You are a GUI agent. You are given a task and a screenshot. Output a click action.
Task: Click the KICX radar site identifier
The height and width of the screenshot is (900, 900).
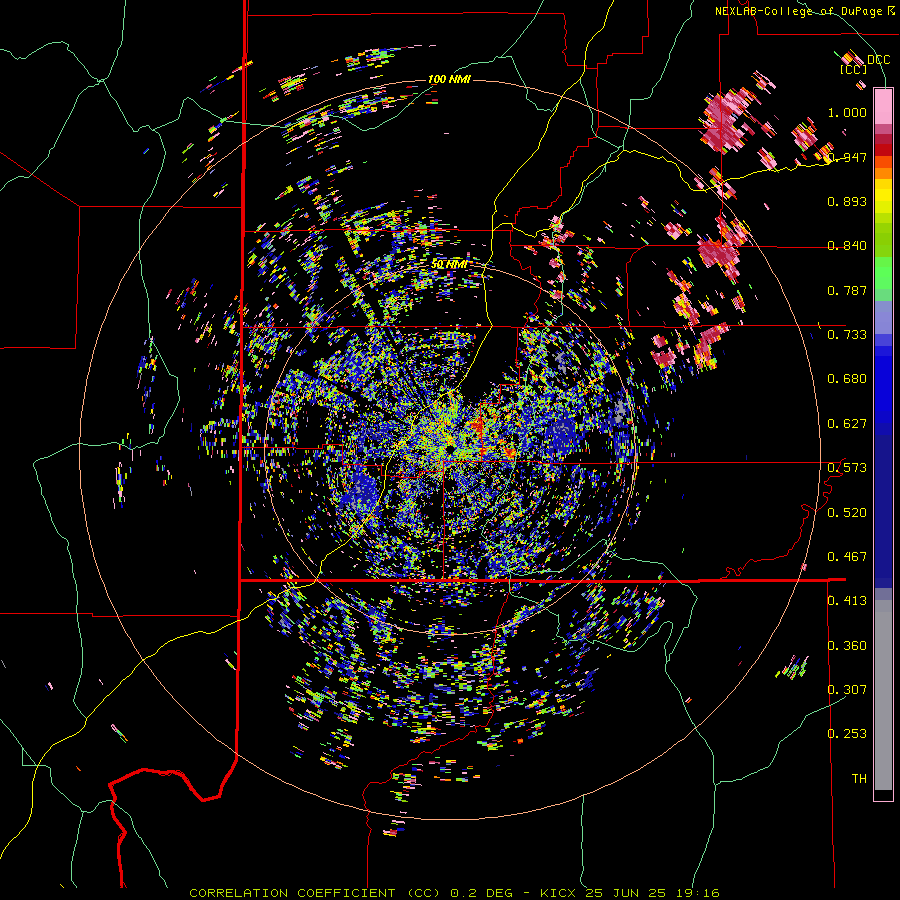point(560,893)
